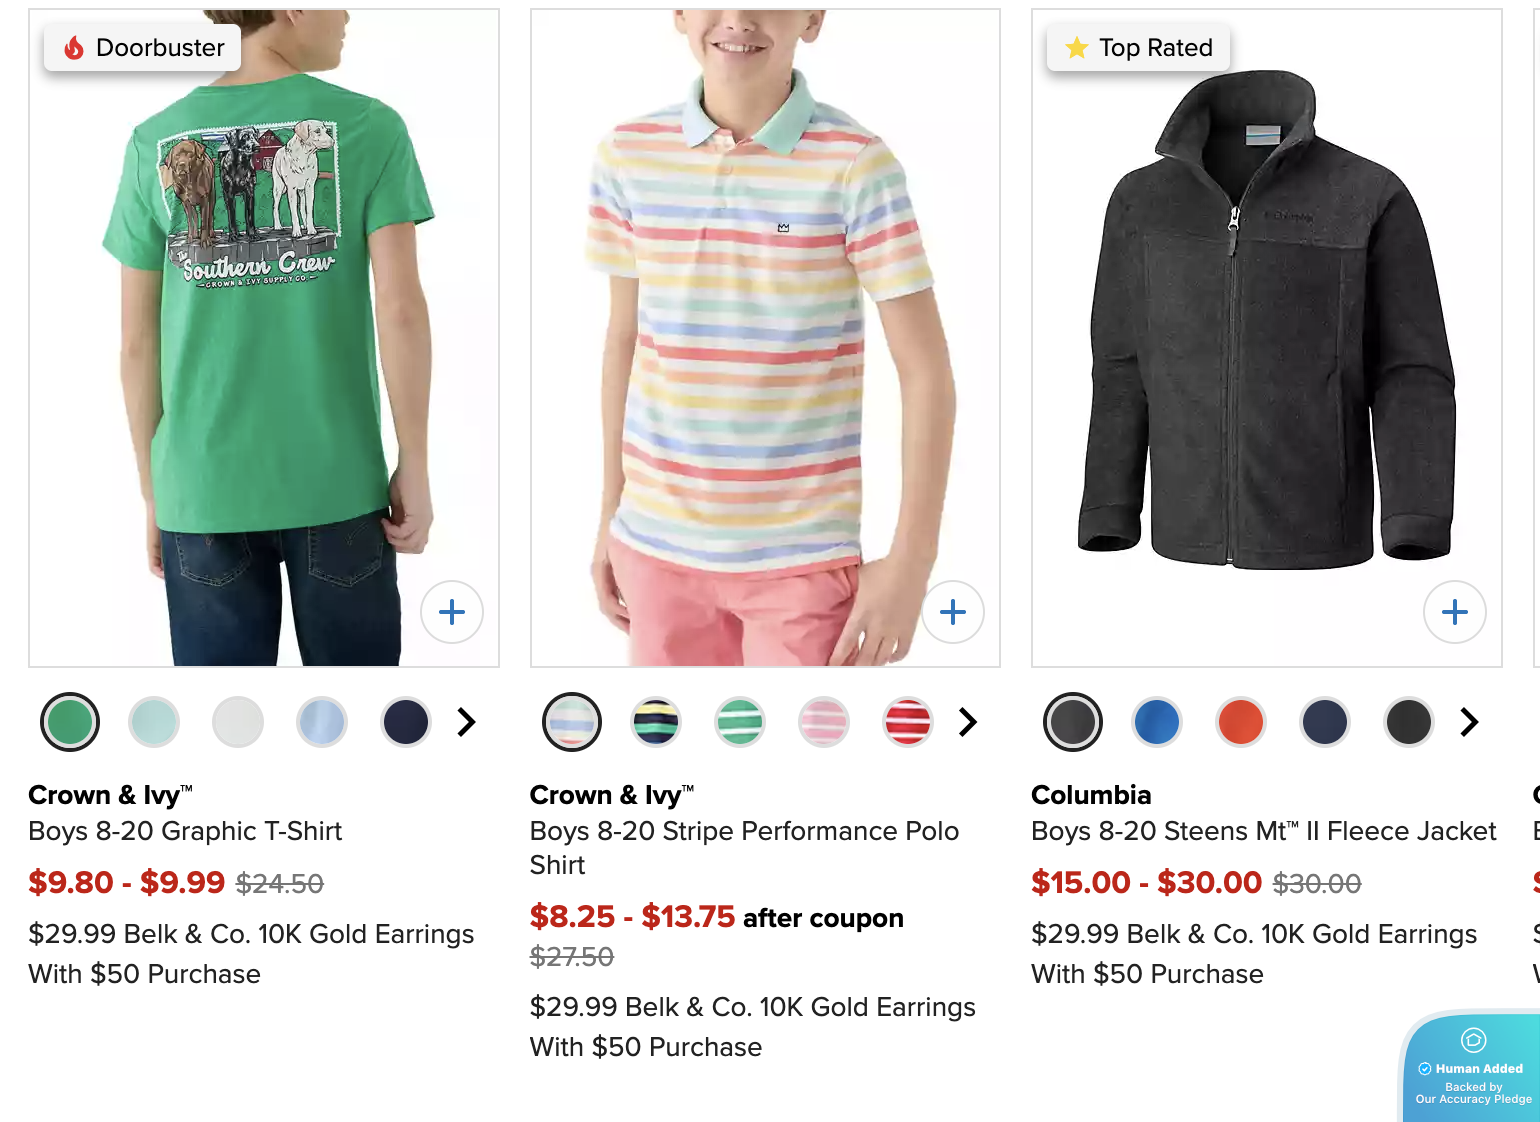Select the navy T-Shirt color swatch
This screenshot has height=1122, width=1540.
click(406, 722)
